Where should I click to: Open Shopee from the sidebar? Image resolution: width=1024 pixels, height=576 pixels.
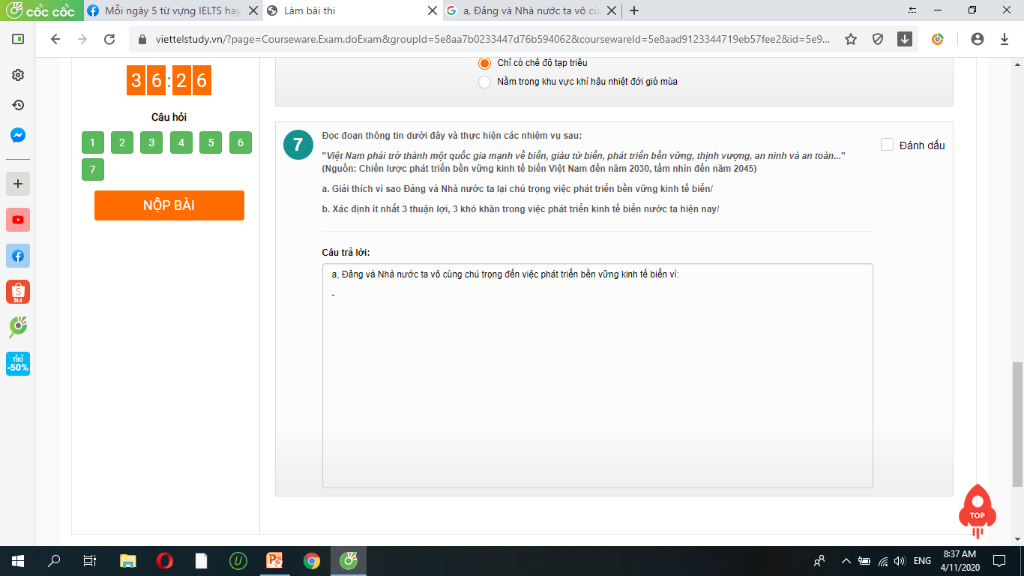coord(18,292)
